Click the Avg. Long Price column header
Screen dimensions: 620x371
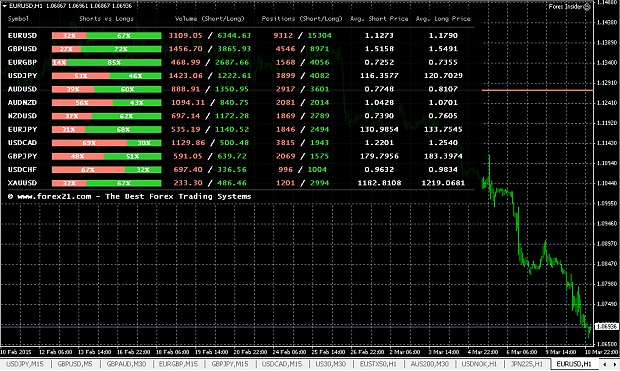click(x=443, y=19)
